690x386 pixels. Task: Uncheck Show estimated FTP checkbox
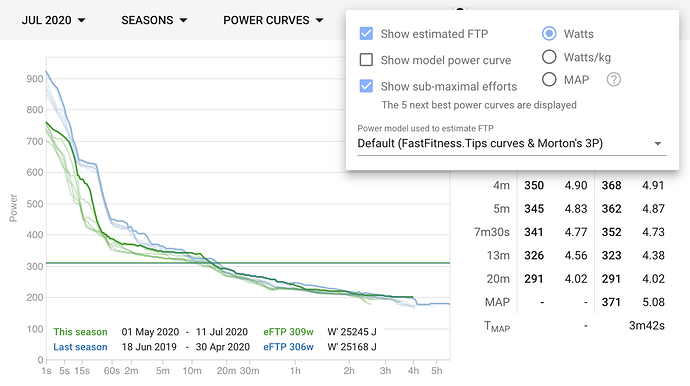pyautogui.click(x=366, y=33)
